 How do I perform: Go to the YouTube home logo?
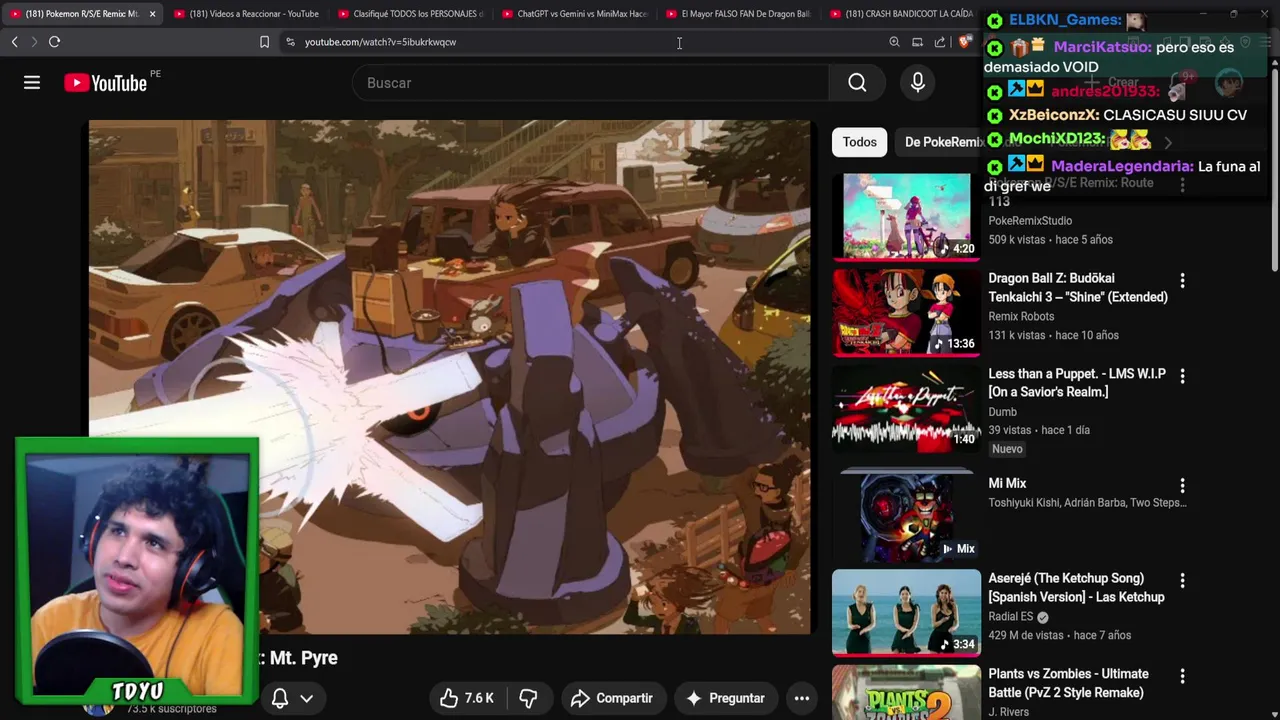105,83
